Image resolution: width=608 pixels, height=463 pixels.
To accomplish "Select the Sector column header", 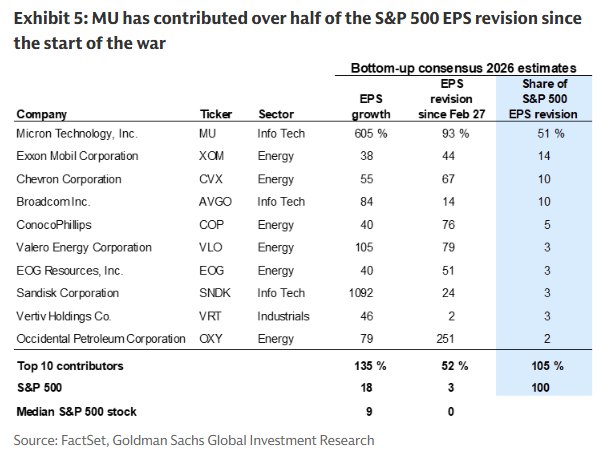I will pyautogui.click(x=275, y=114).
